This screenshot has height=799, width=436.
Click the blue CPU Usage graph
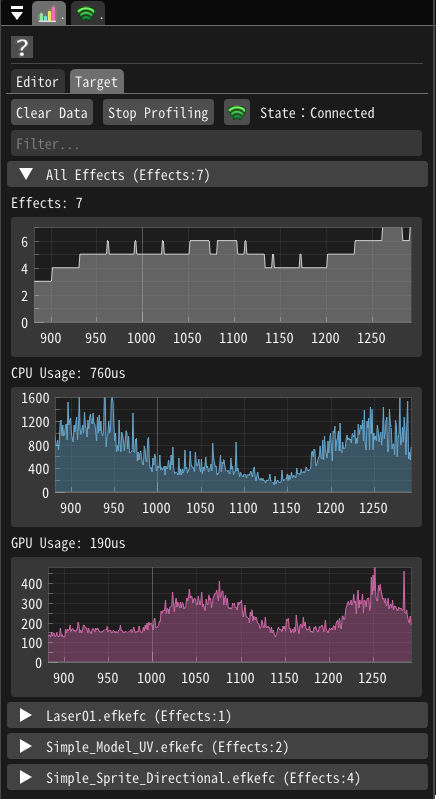pos(216,457)
